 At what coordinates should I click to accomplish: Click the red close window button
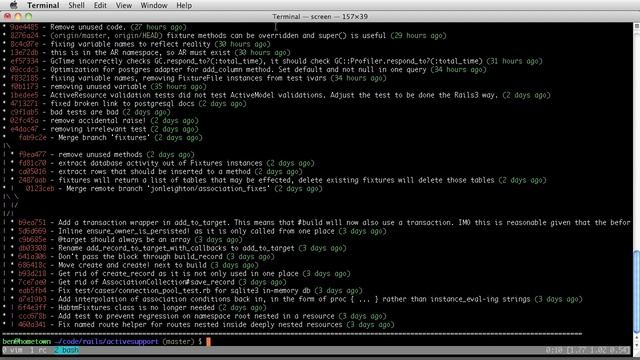coord(7,16)
